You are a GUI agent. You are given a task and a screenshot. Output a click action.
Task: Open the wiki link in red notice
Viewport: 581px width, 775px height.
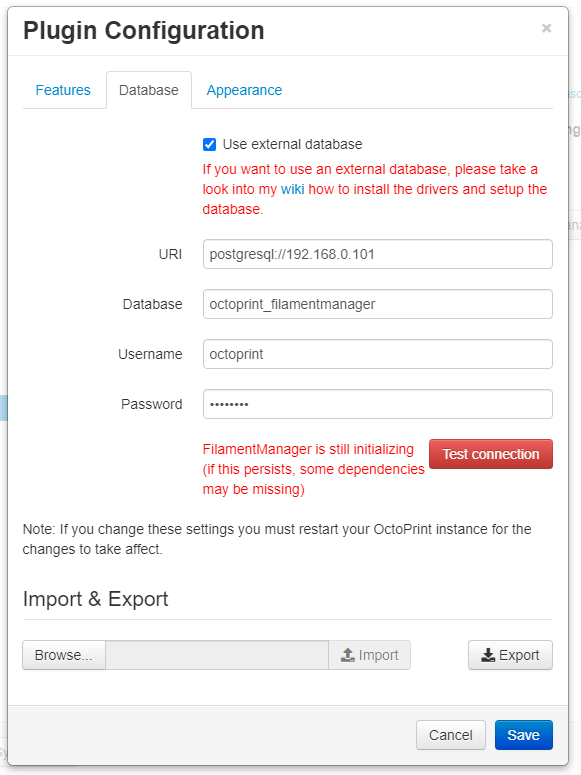292,189
